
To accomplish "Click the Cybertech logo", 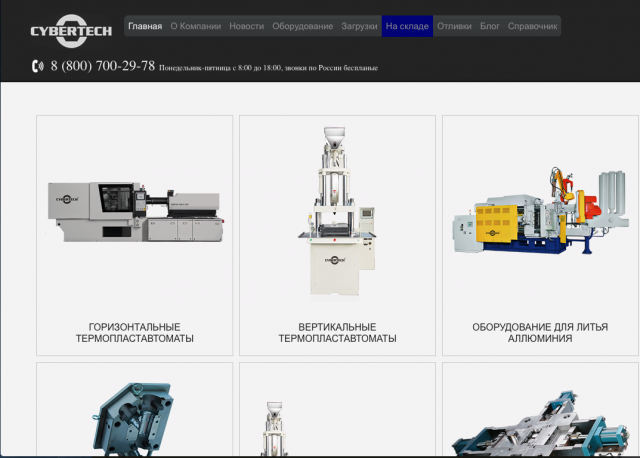I will (71, 31).
